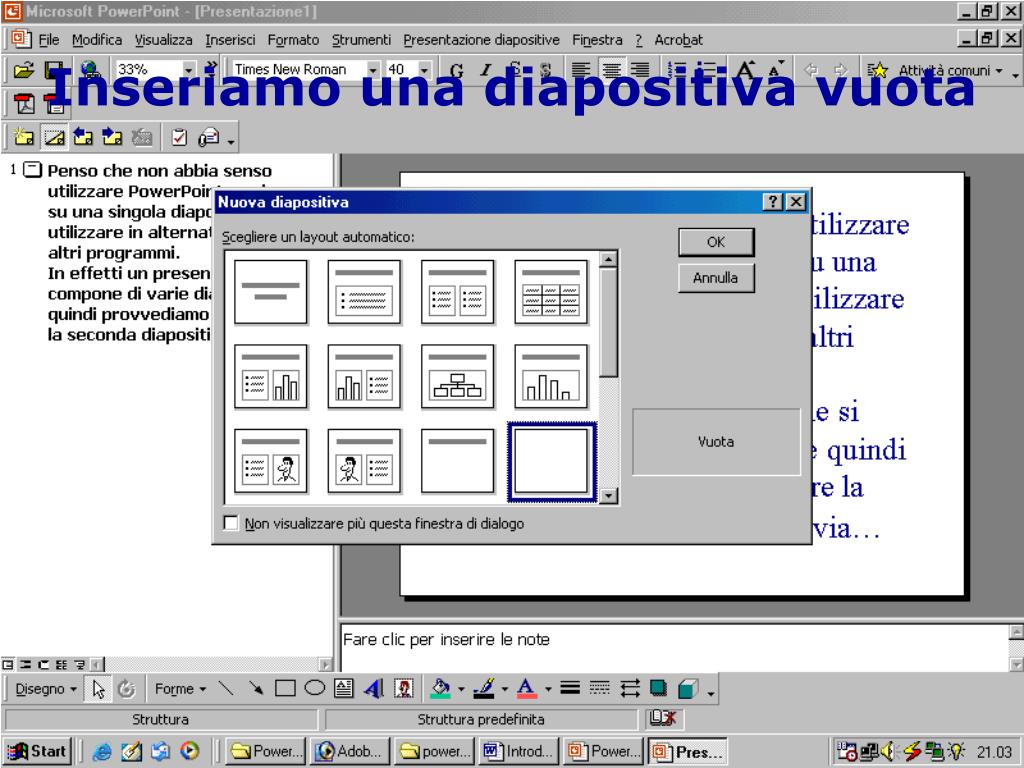This screenshot has width=1024, height=768.
Task: Switch to Slide Sorter view button
Action: [61, 665]
